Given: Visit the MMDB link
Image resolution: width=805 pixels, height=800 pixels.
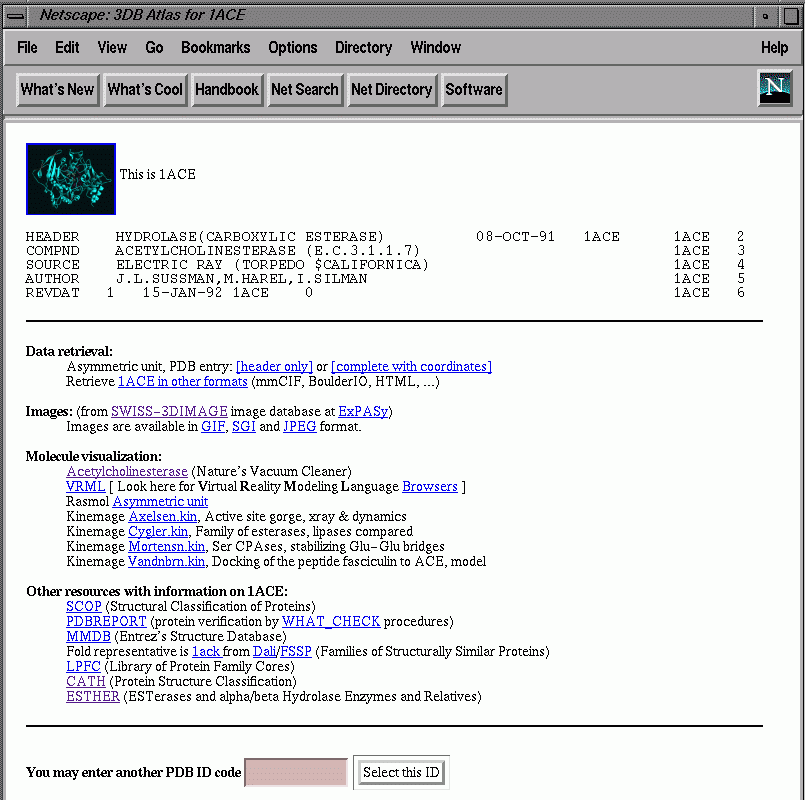Looking at the screenshot, I should [88, 636].
